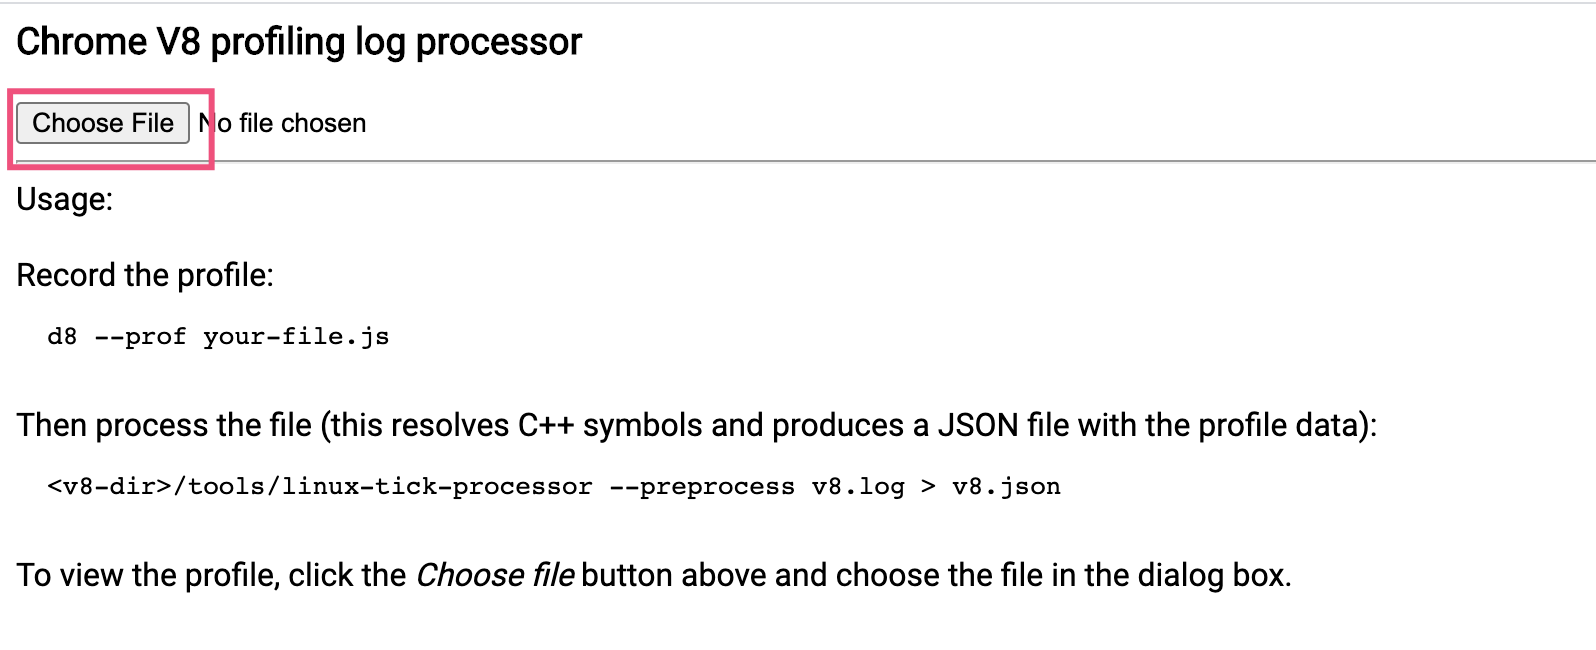The width and height of the screenshot is (1596, 650).
Task: Click the "Record the profile:" line
Action: 145,275
